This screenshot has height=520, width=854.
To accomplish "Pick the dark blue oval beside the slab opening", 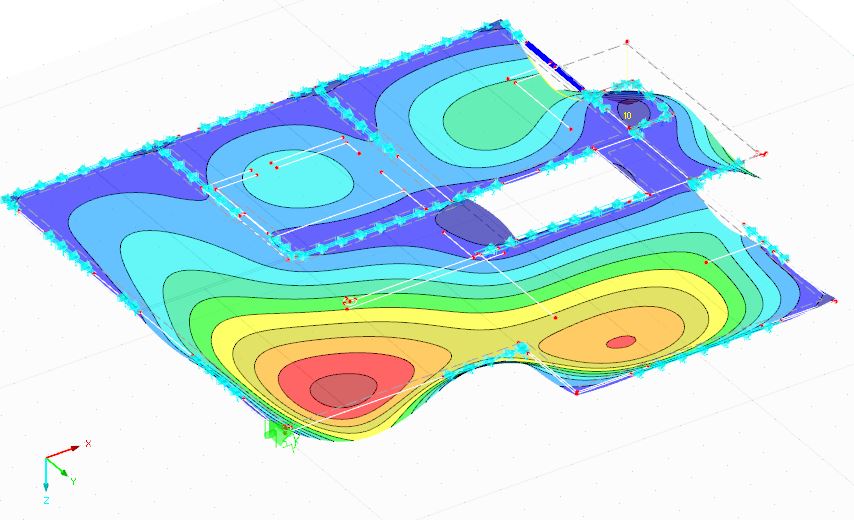I will coord(474,223).
